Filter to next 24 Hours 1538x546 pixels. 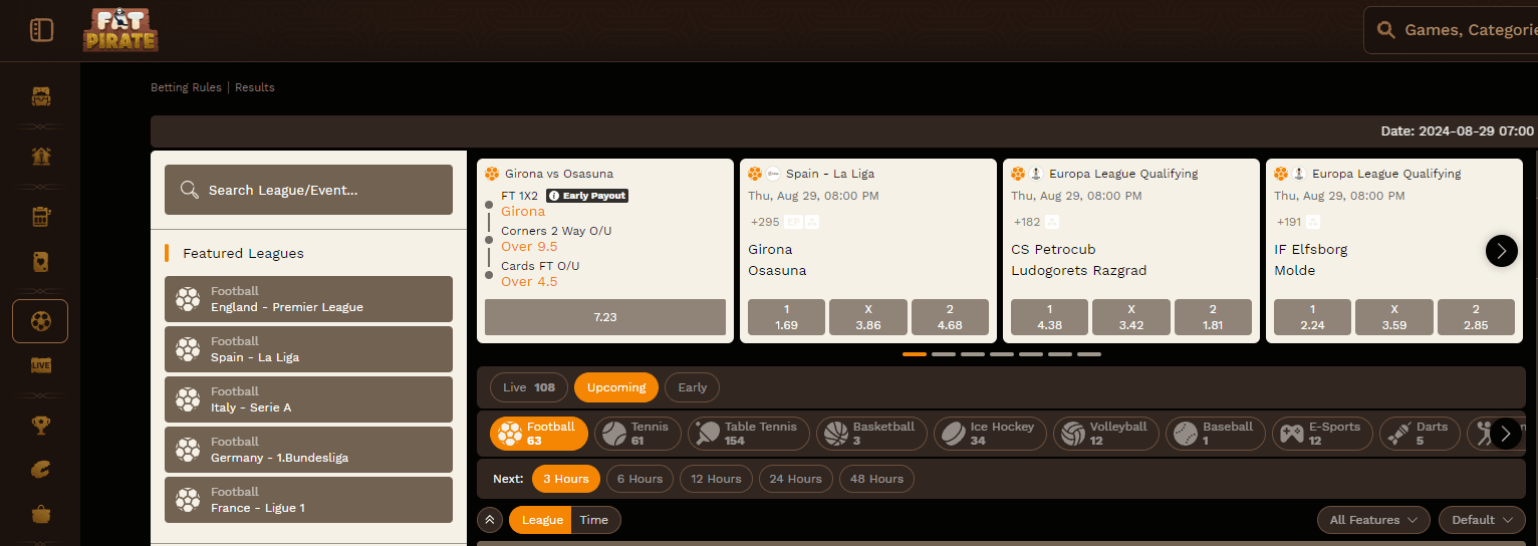[x=795, y=479]
